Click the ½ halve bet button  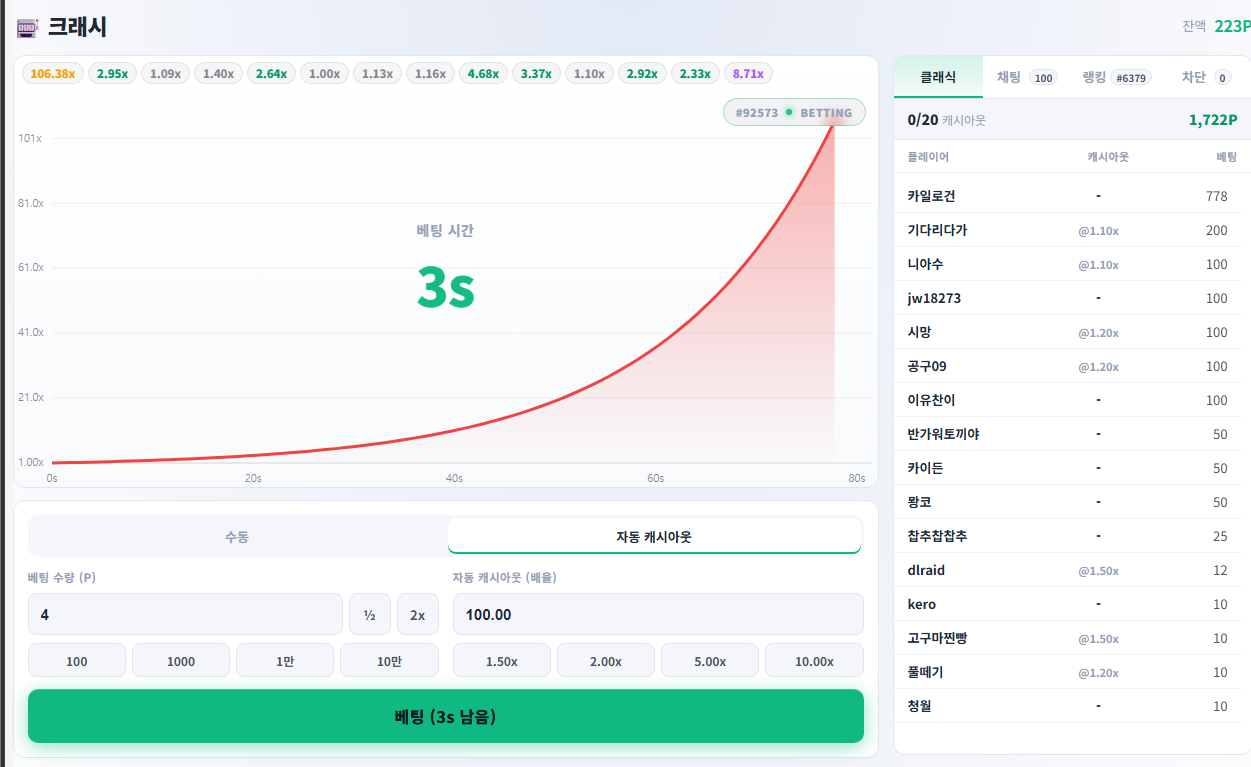pyautogui.click(x=370, y=614)
